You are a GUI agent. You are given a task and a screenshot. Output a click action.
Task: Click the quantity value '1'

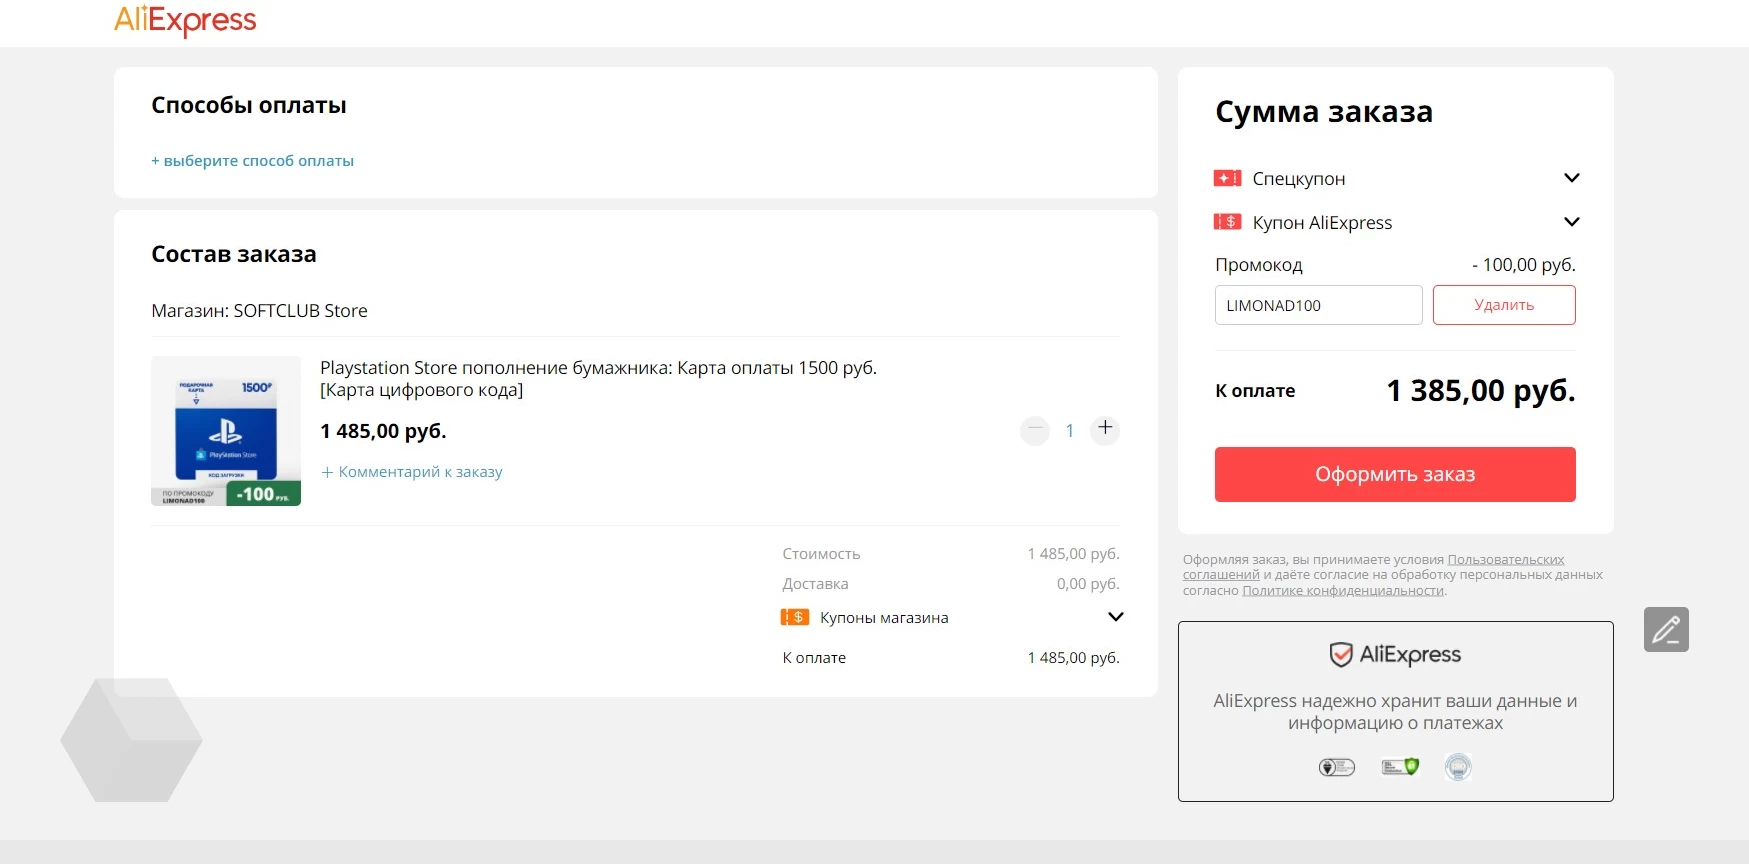pyautogui.click(x=1069, y=431)
